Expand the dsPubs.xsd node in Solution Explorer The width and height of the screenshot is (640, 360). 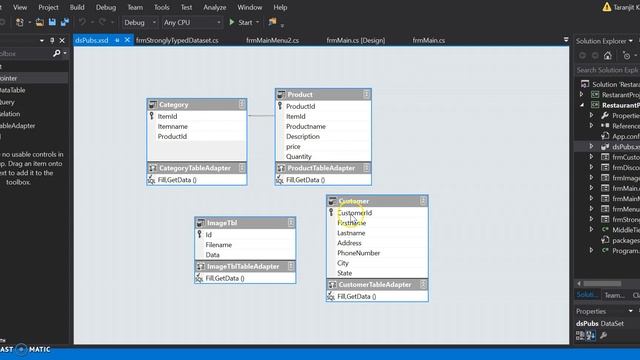(x=591, y=147)
